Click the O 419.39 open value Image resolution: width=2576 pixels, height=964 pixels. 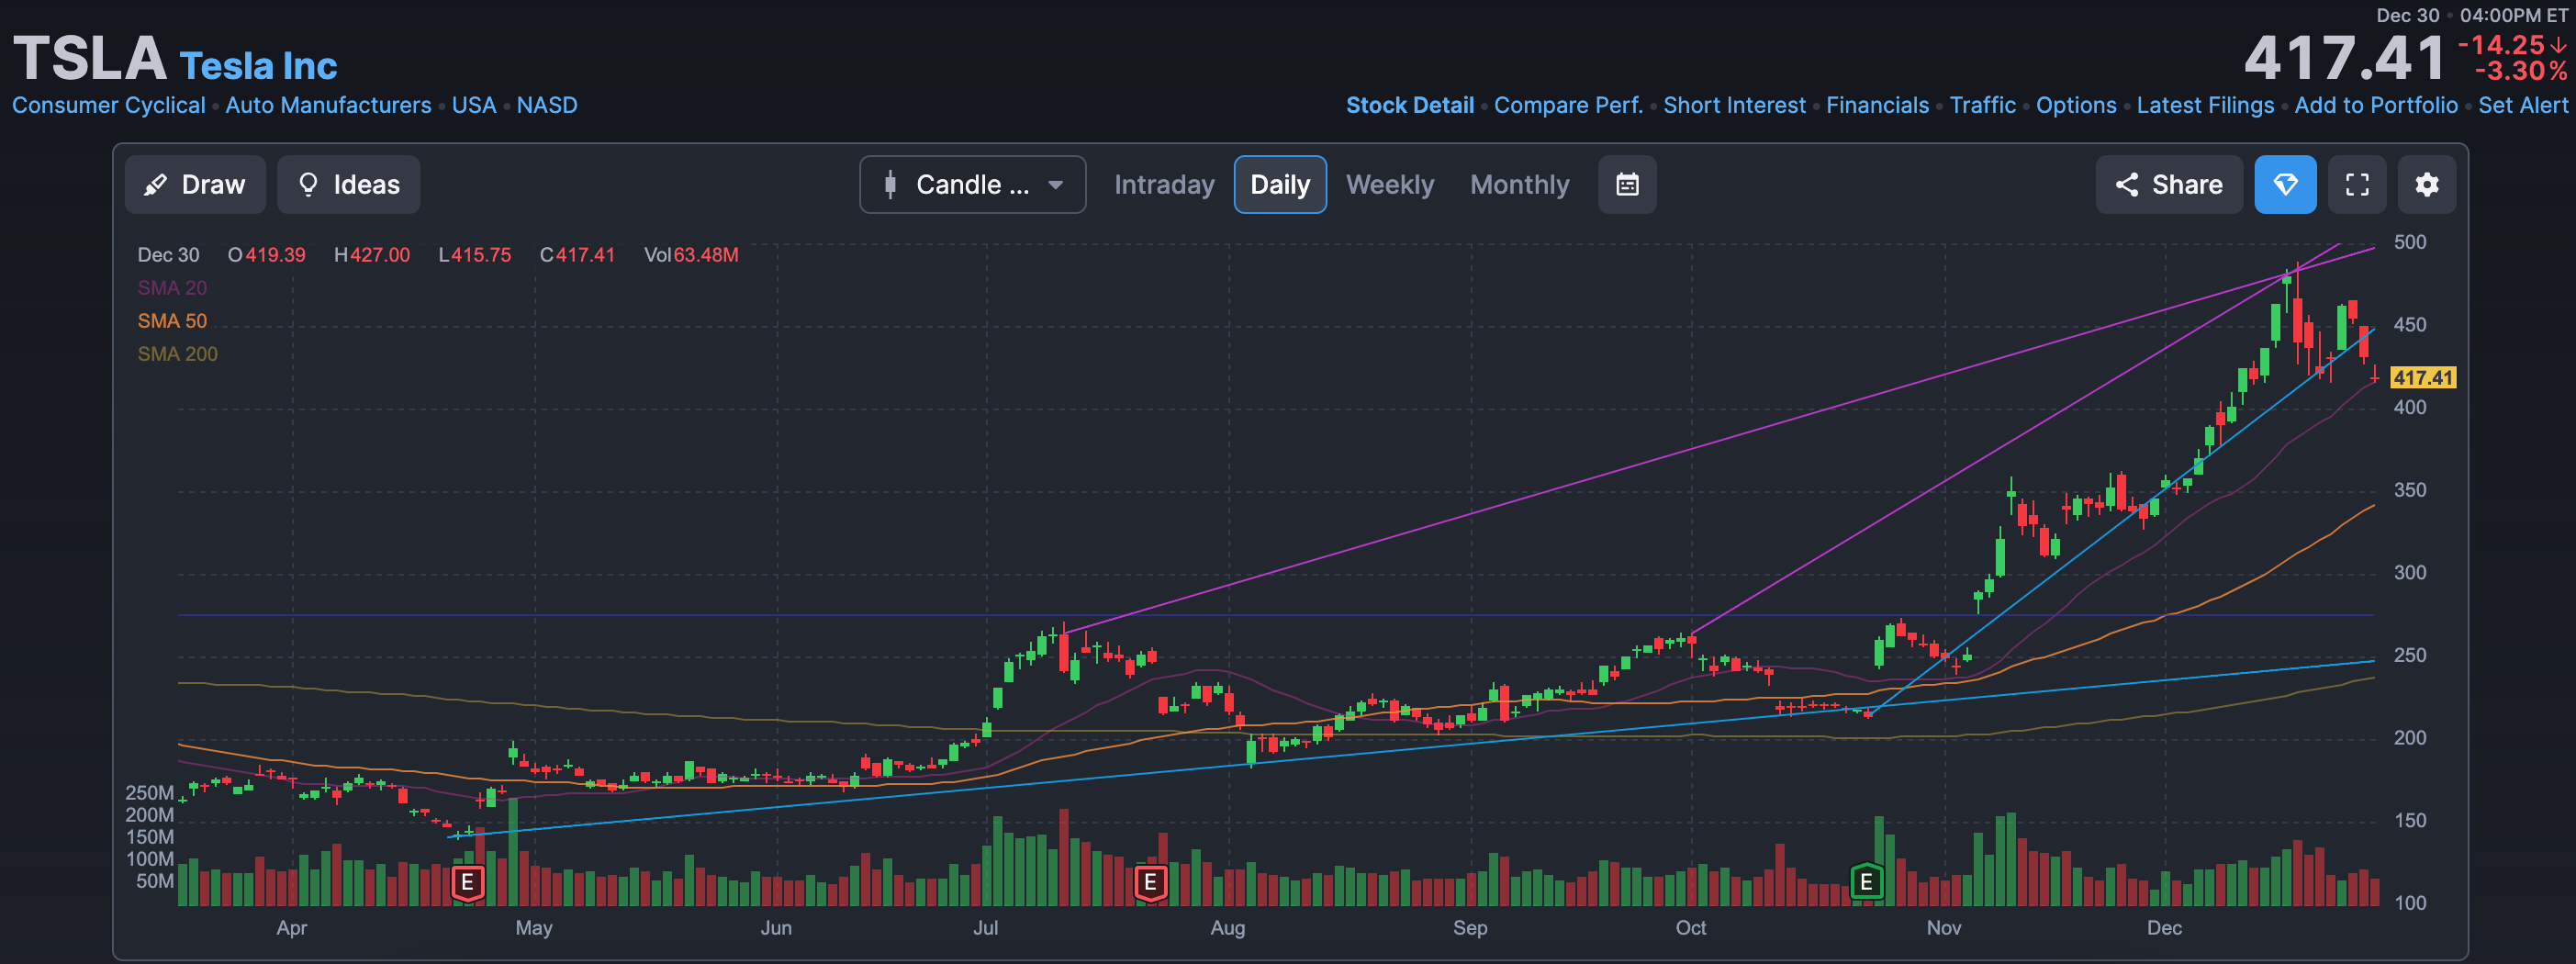(267, 255)
